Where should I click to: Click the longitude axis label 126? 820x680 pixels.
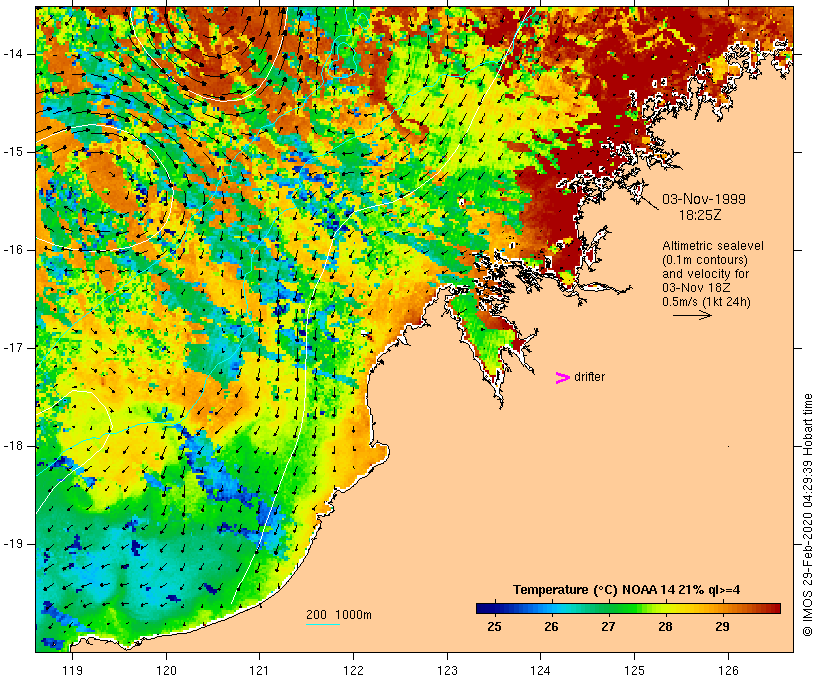[x=728, y=670]
